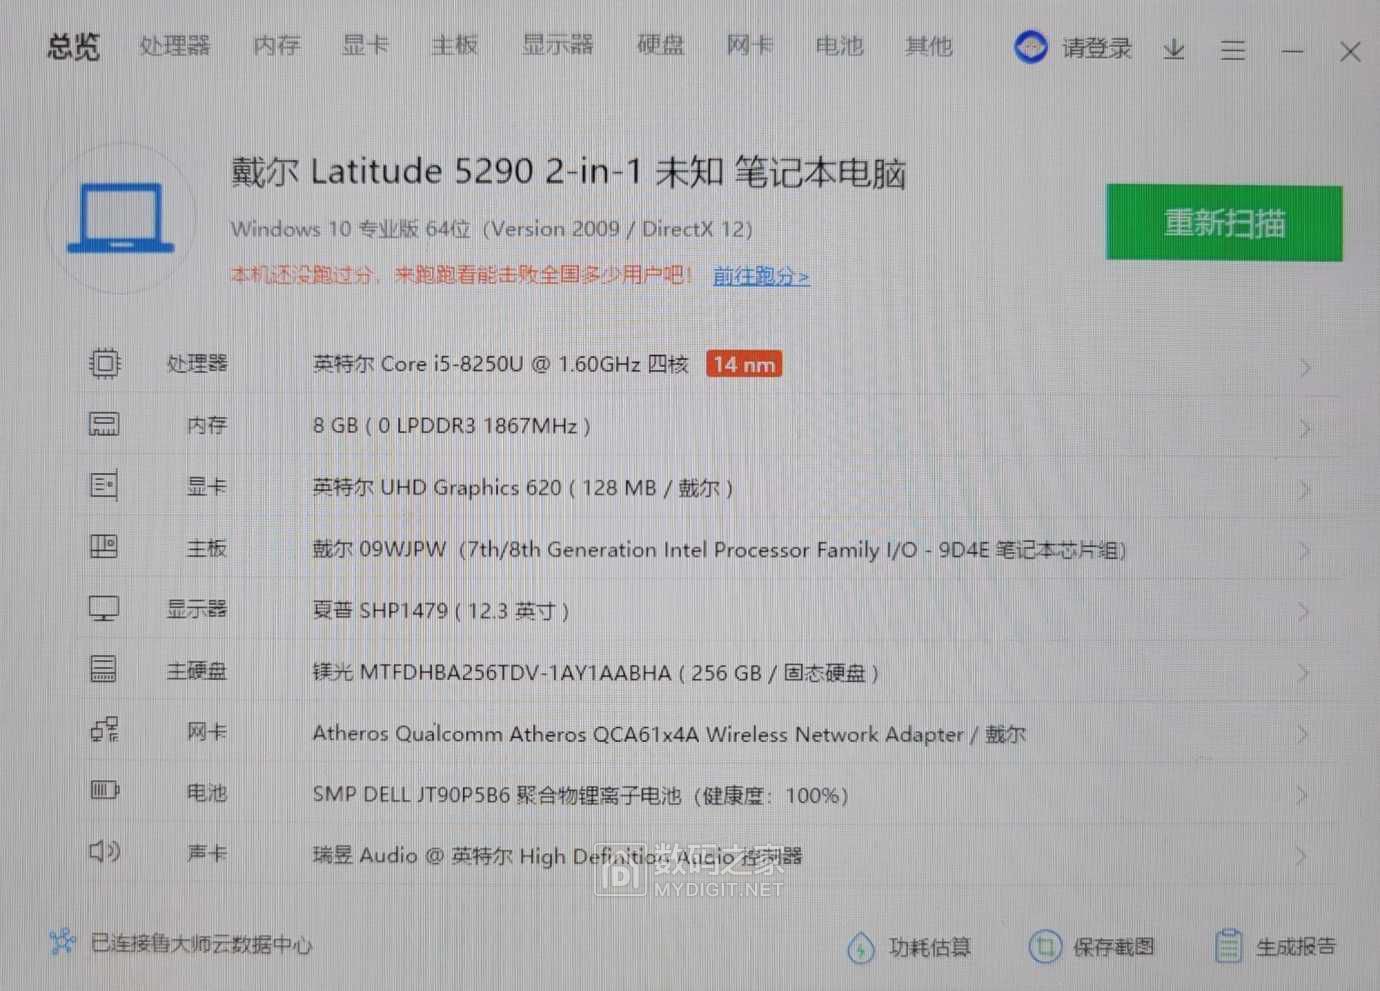The height and width of the screenshot is (991, 1380).
Task: Click the memory module icon
Action: coord(104,425)
